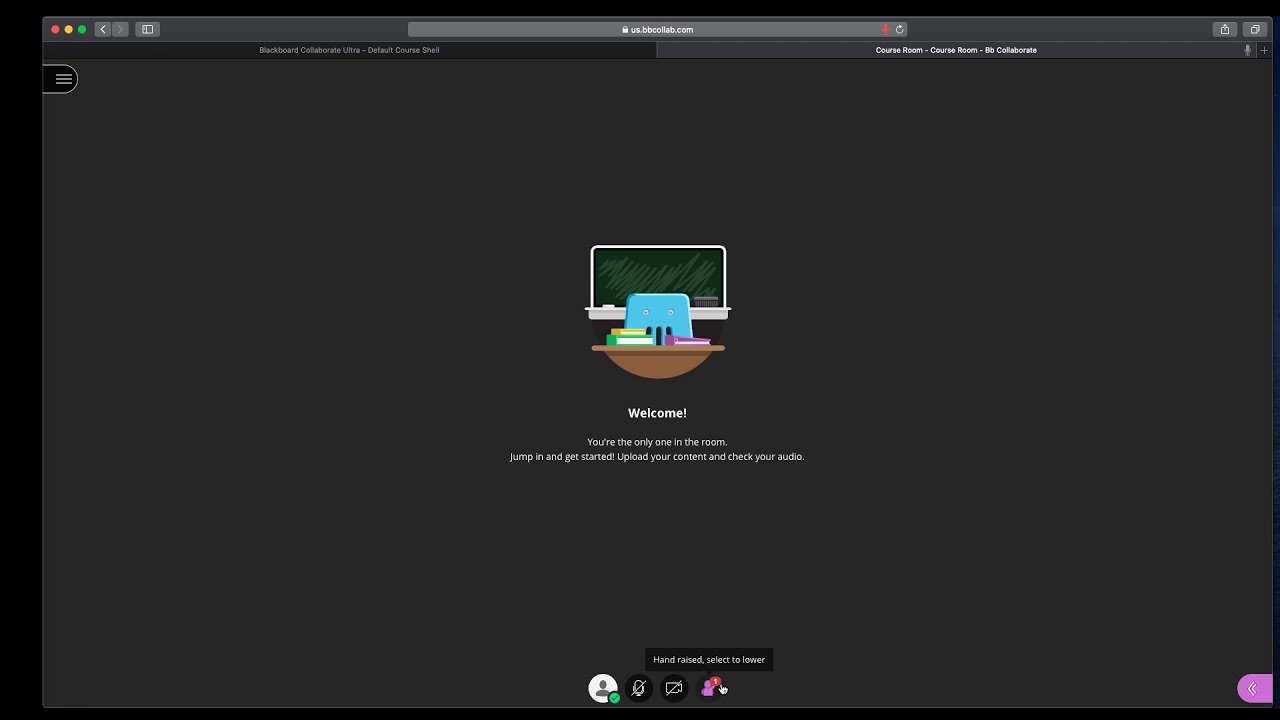Open the Session Menu hamburger icon

63,79
